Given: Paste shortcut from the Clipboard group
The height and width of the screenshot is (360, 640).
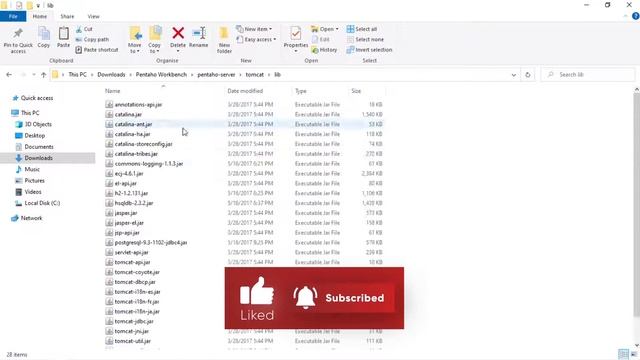Looking at the screenshot, I should point(97,50).
